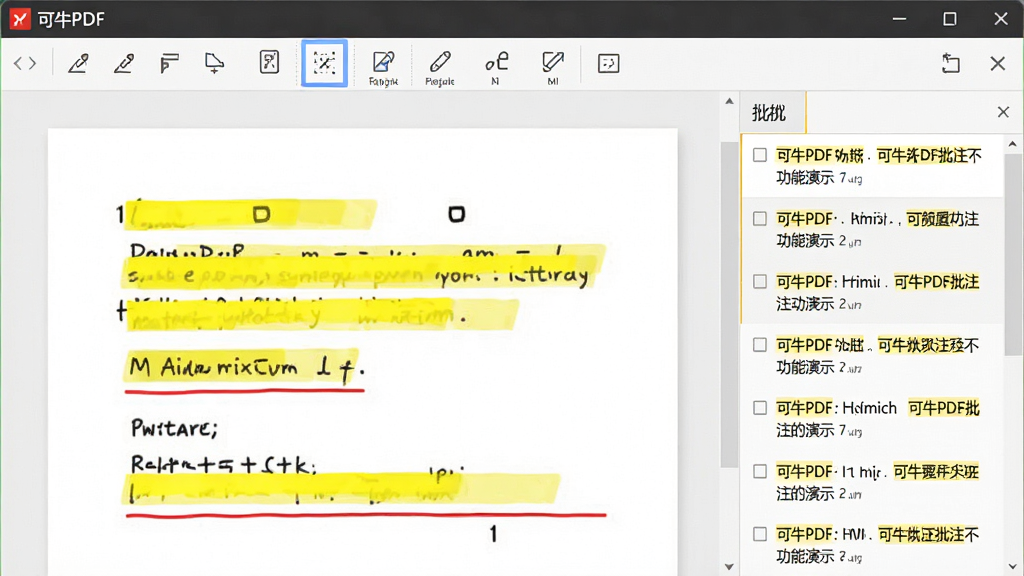Select the pen tool next to the flag icon

(123, 63)
